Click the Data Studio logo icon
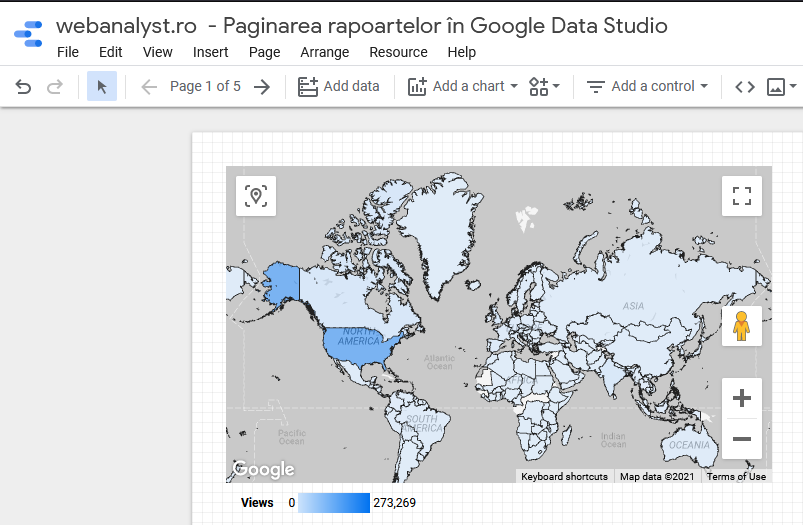This screenshot has height=525, width=803. (28, 34)
